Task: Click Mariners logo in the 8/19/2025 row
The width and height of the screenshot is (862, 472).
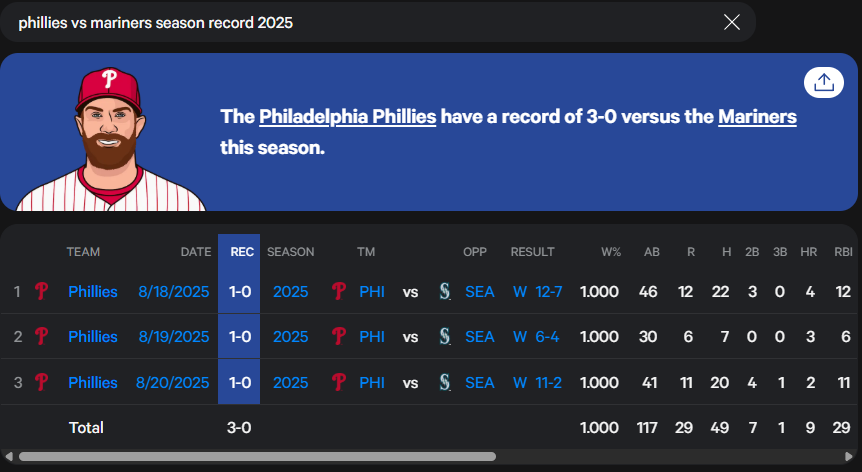Action: [x=445, y=336]
